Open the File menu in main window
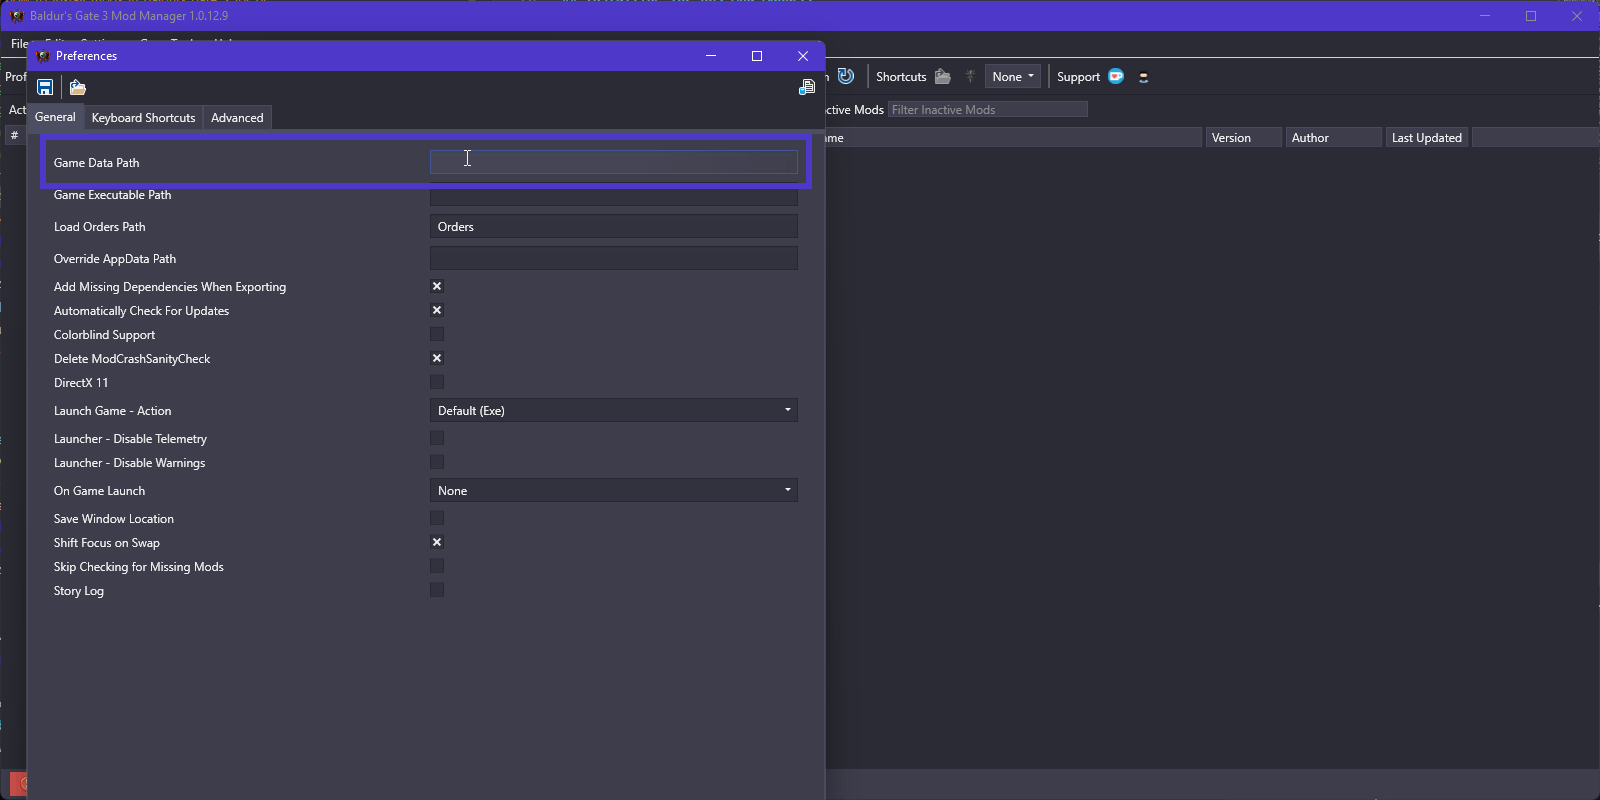Viewport: 1600px width, 800px height. [19, 44]
